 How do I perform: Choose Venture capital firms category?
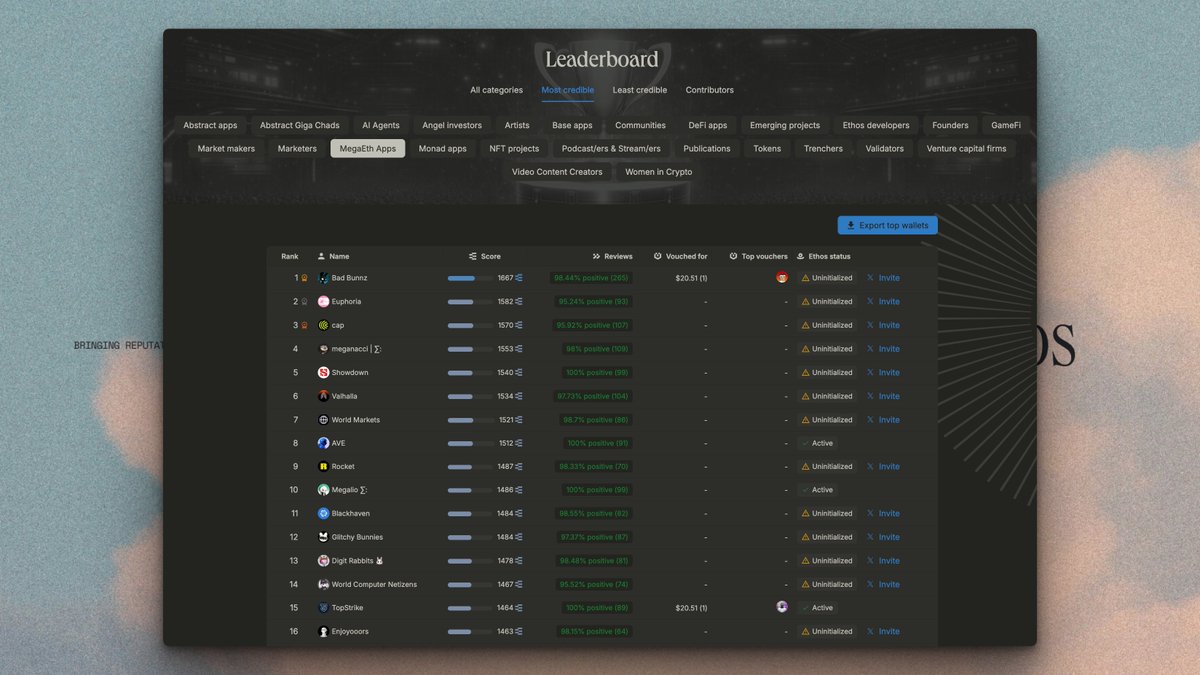click(967, 148)
